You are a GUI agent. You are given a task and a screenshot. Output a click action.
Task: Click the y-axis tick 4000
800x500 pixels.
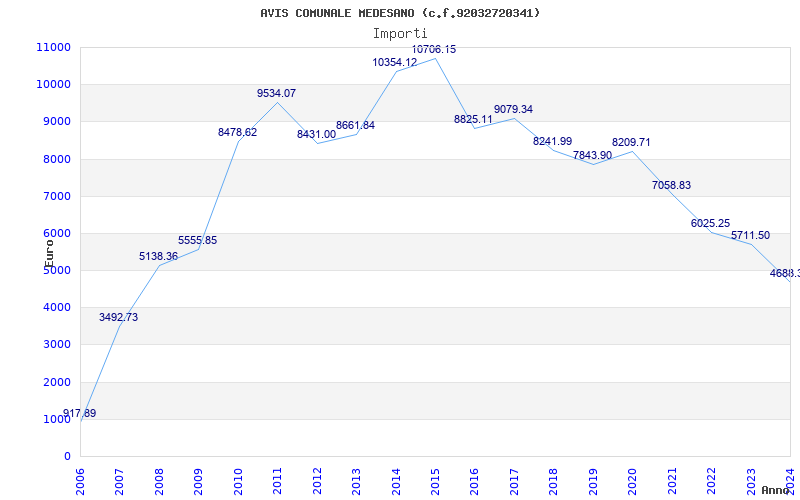coord(56,308)
